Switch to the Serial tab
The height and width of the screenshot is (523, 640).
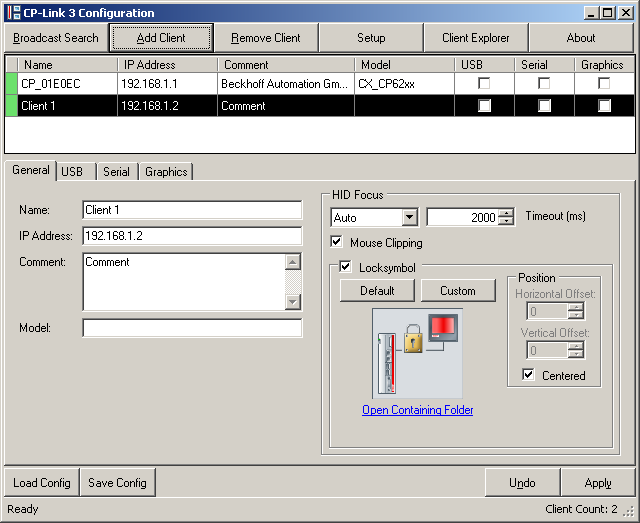point(116,172)
